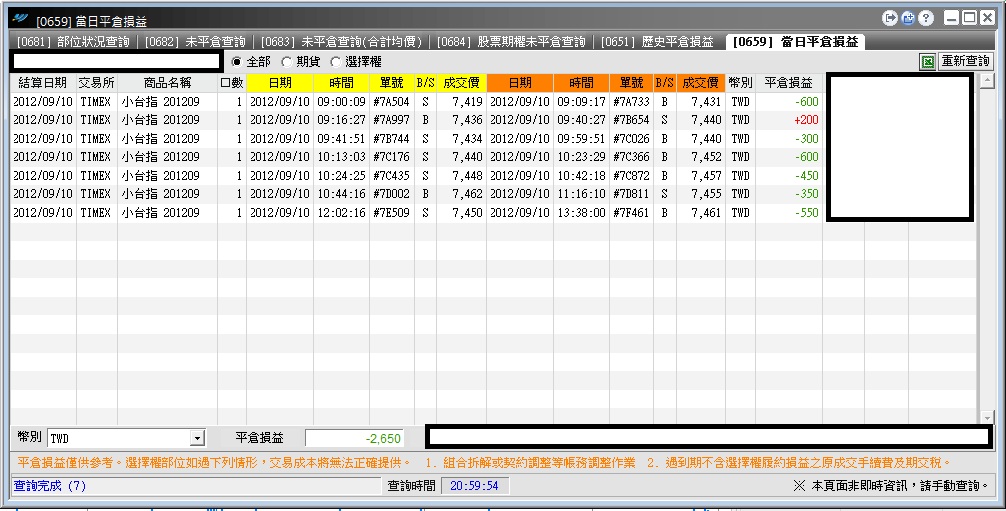The height and width of the screenshot is (511, 1006).
Task: Select the 期貨 radio button
Action: pyautogui.click(x=286, y=62)
